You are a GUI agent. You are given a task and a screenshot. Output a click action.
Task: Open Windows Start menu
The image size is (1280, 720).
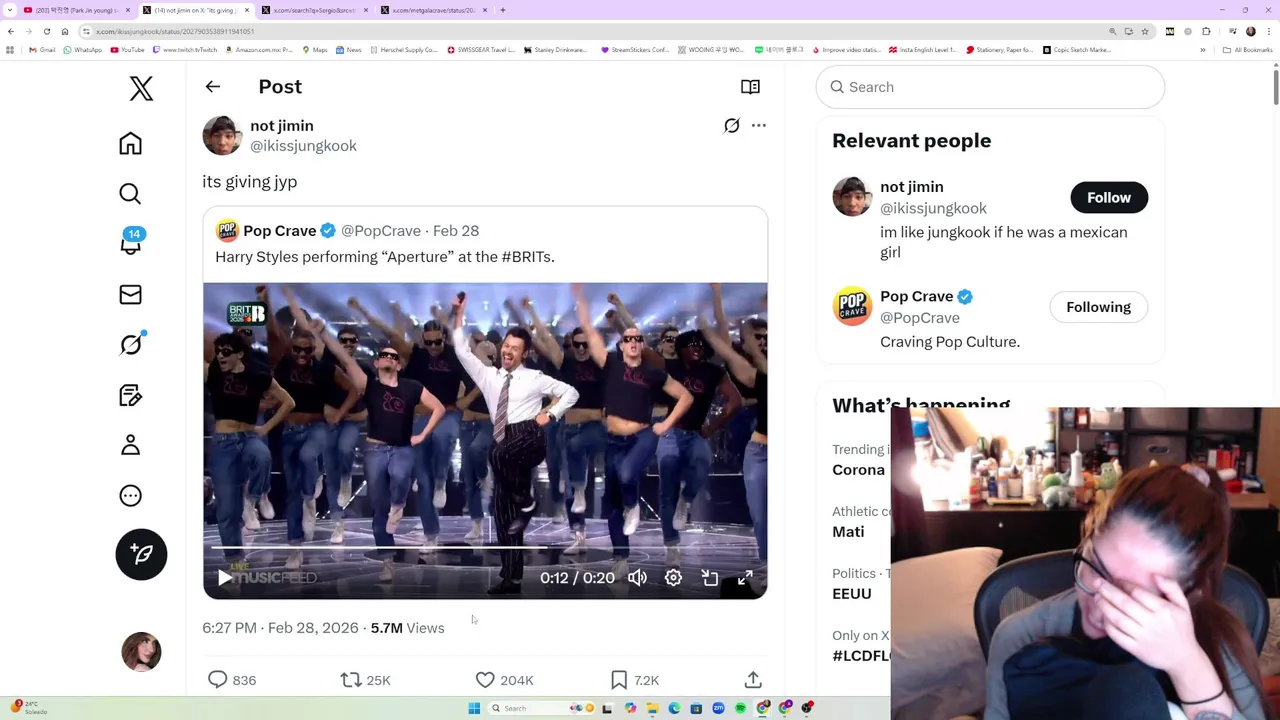click(474, 708)
